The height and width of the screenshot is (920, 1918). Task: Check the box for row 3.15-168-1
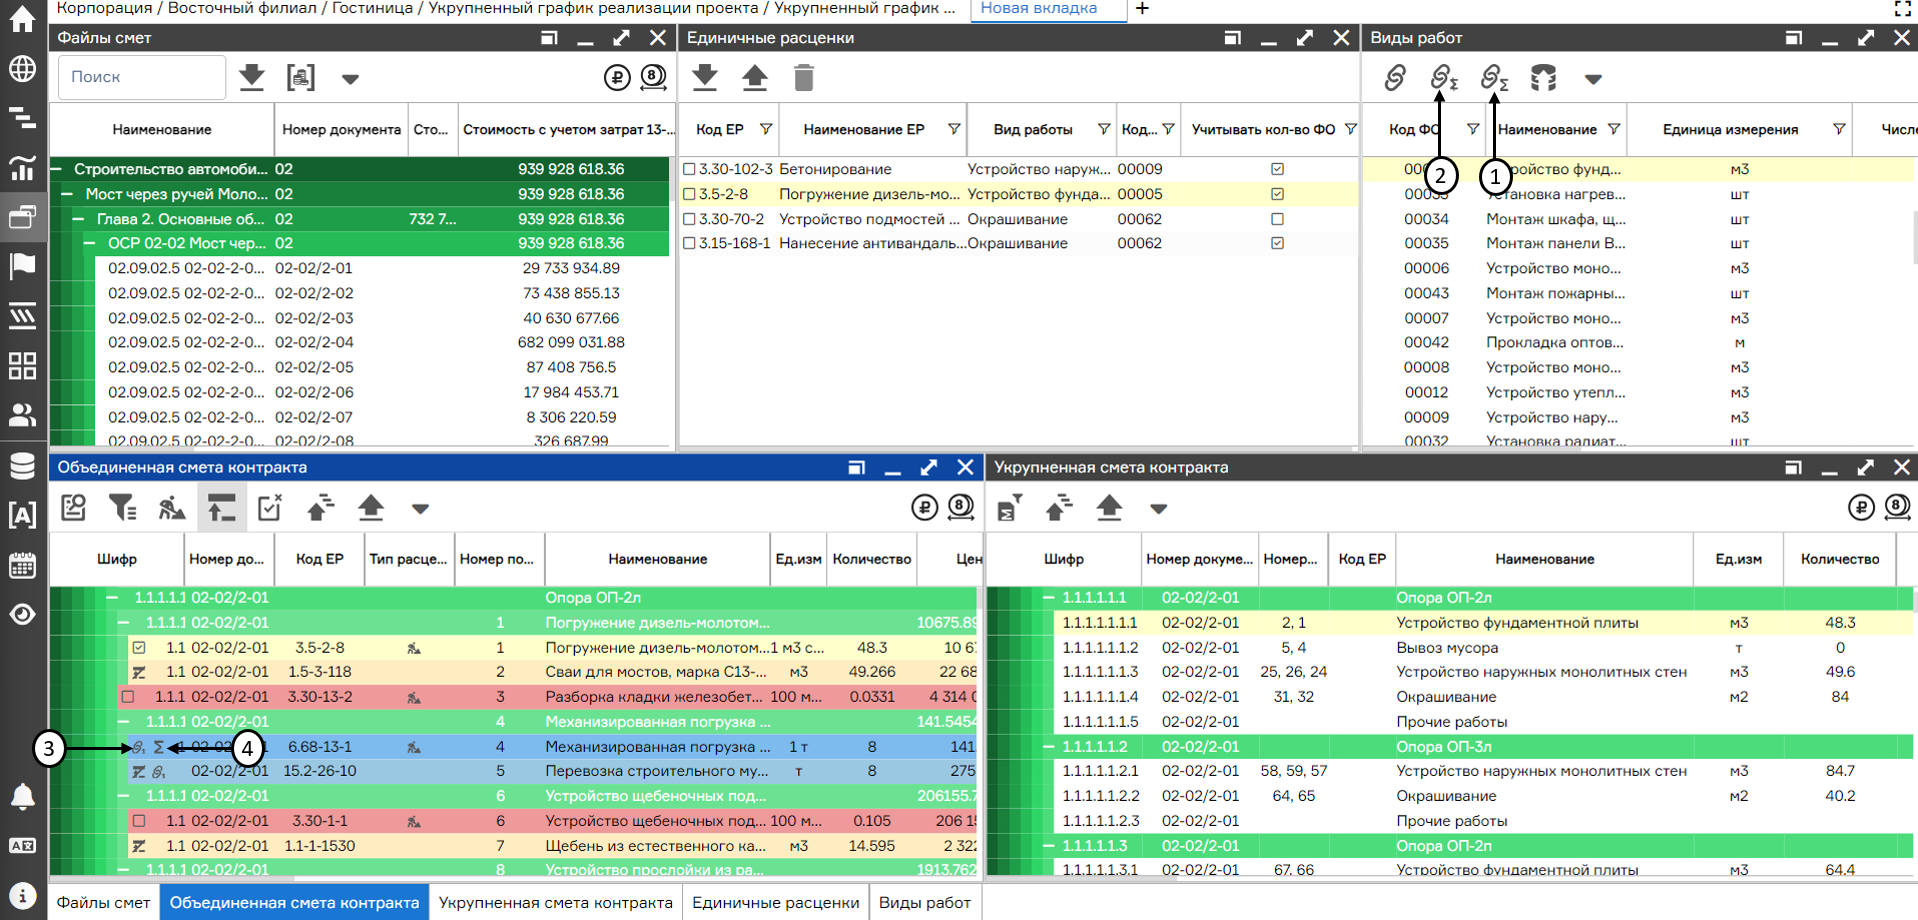[x=689, y=243]
